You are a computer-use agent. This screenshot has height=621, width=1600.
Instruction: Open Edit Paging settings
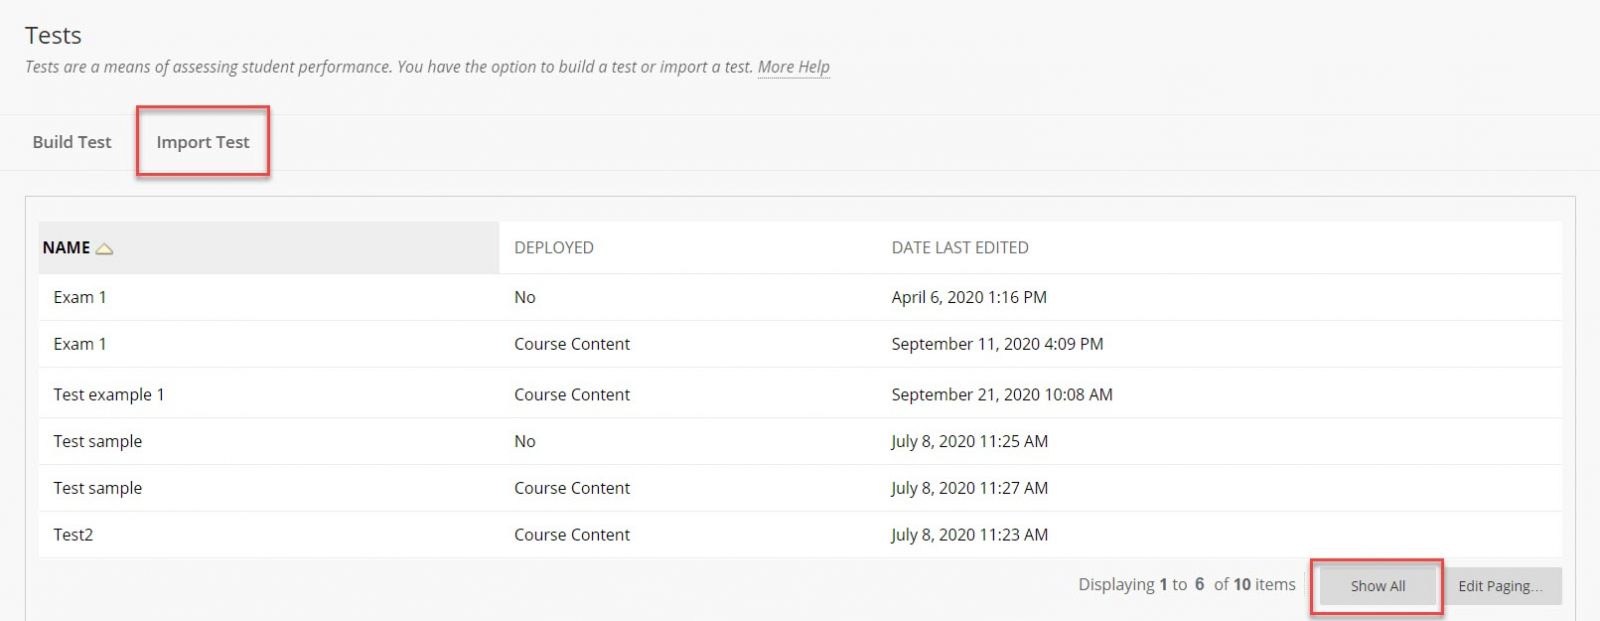point(1500,586)
